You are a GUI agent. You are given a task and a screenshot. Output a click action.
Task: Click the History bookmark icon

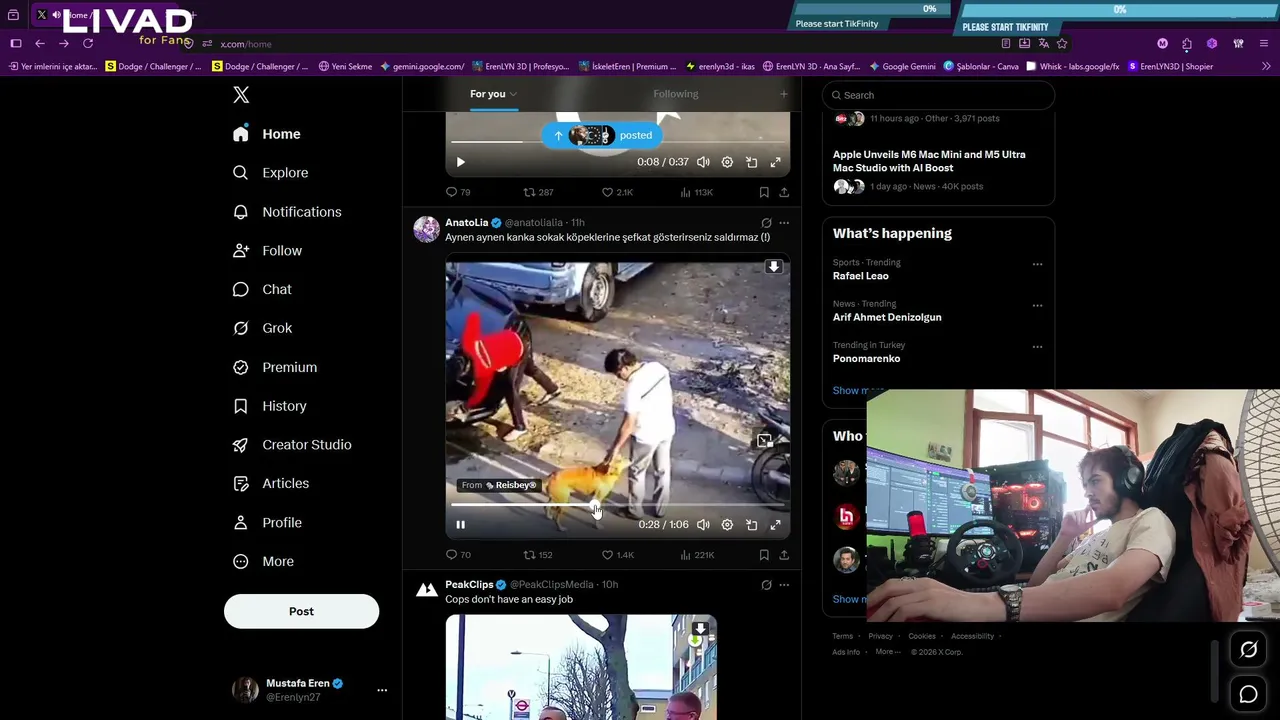pos(240,406)
